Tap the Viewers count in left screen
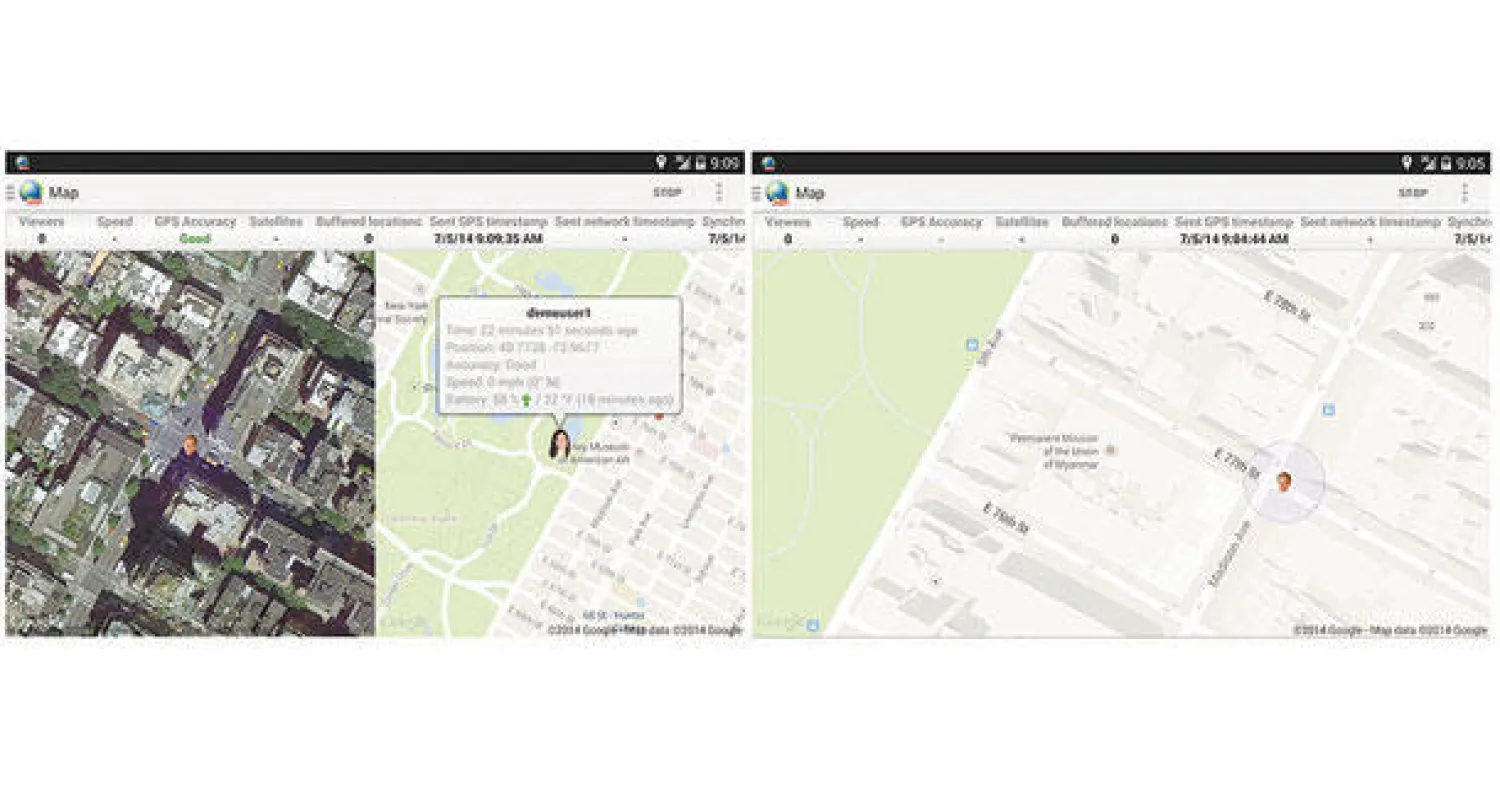1500x811 pixels. point(41,239)
